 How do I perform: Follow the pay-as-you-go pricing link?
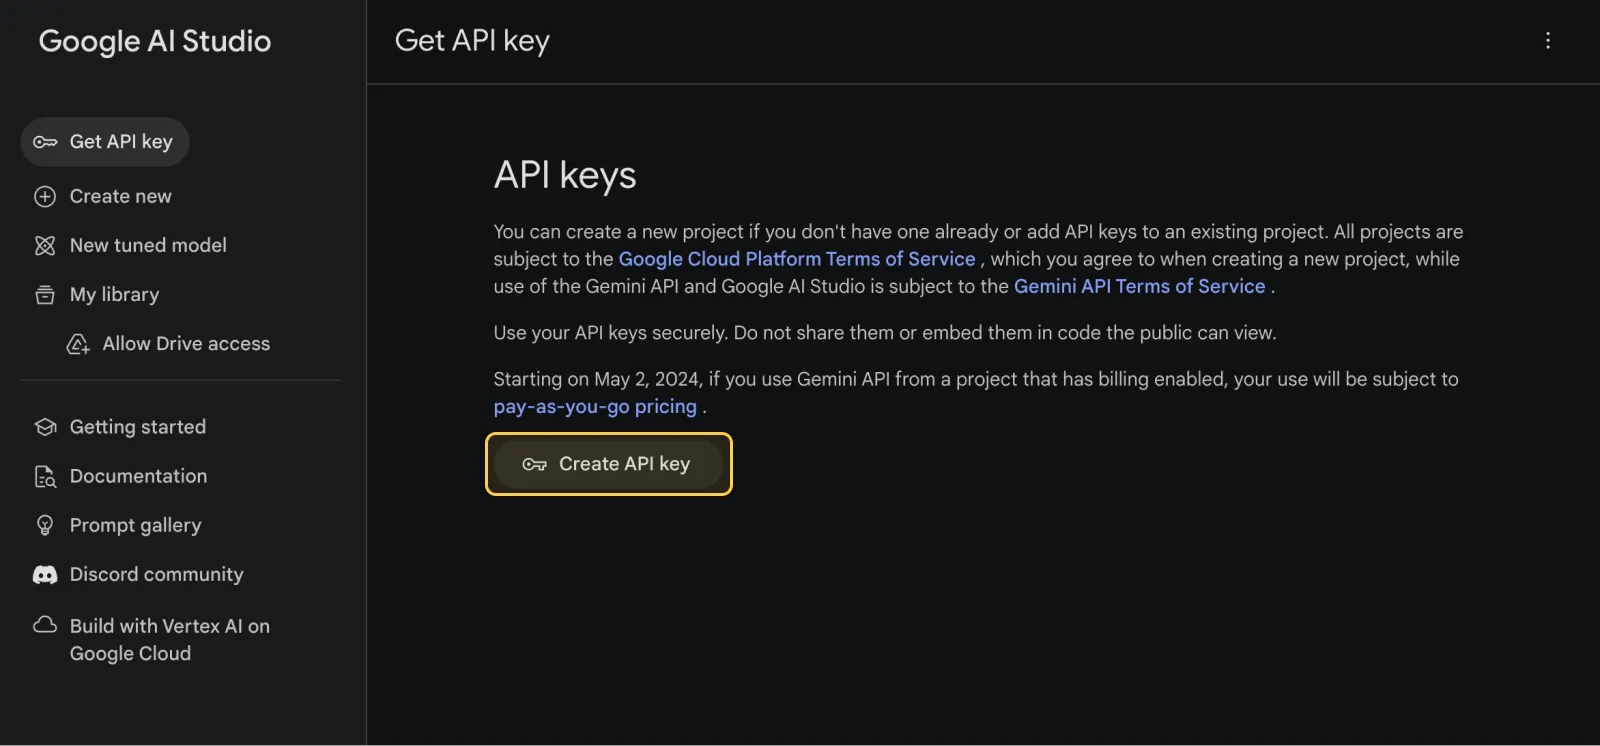pos(595,407)
